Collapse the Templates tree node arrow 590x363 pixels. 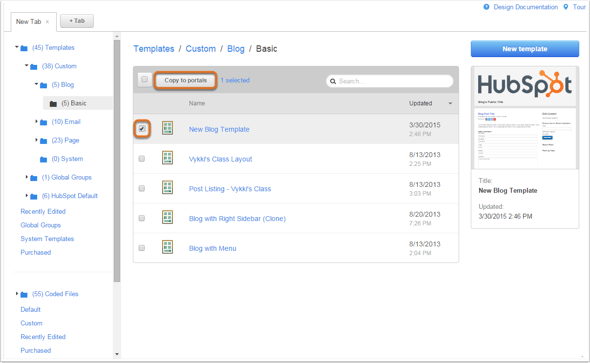pos(17,47)
